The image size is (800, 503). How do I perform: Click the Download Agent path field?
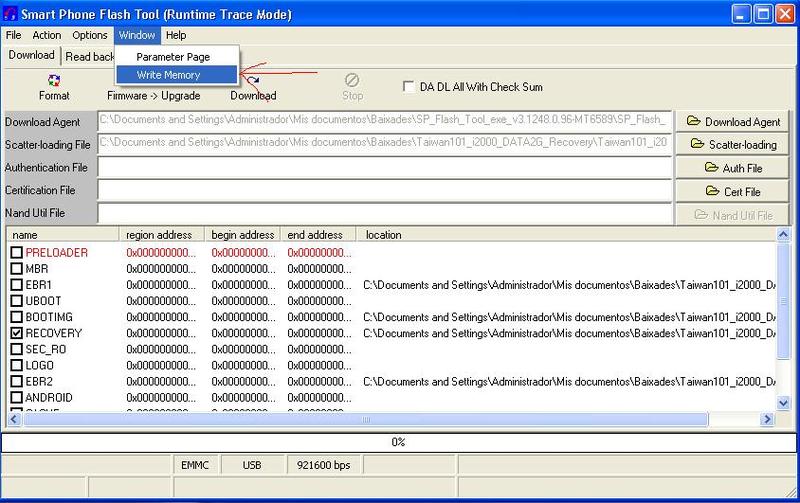(x=385, y=120)
